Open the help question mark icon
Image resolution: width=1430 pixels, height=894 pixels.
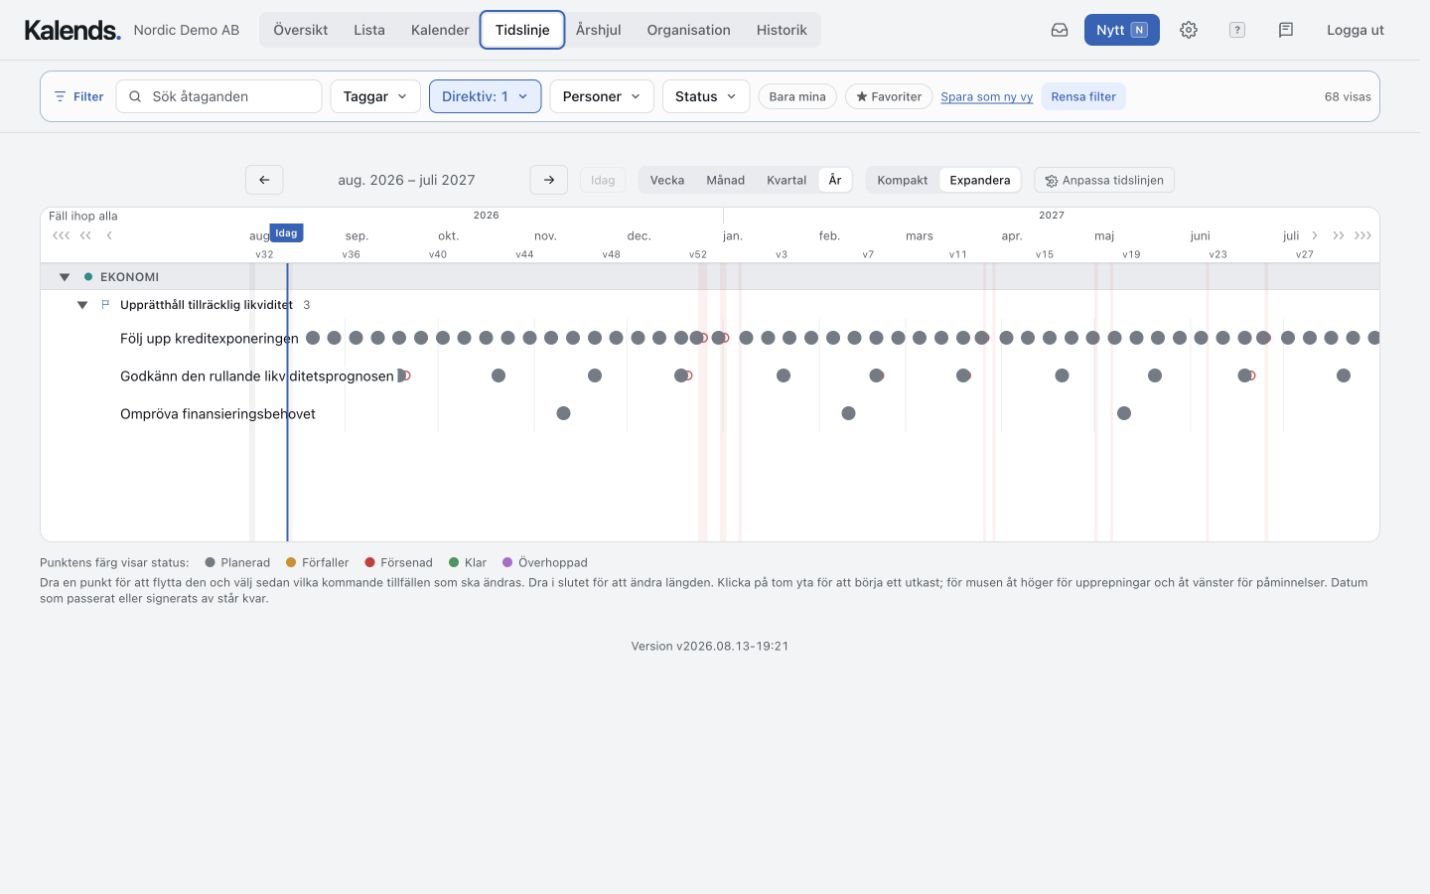coord(1237,30)
